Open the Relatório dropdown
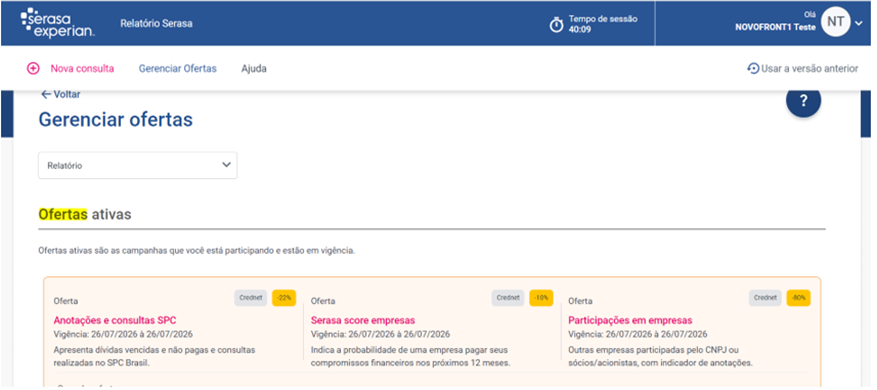The width and height of the screenshot is (877, 390). click(138, 166)
